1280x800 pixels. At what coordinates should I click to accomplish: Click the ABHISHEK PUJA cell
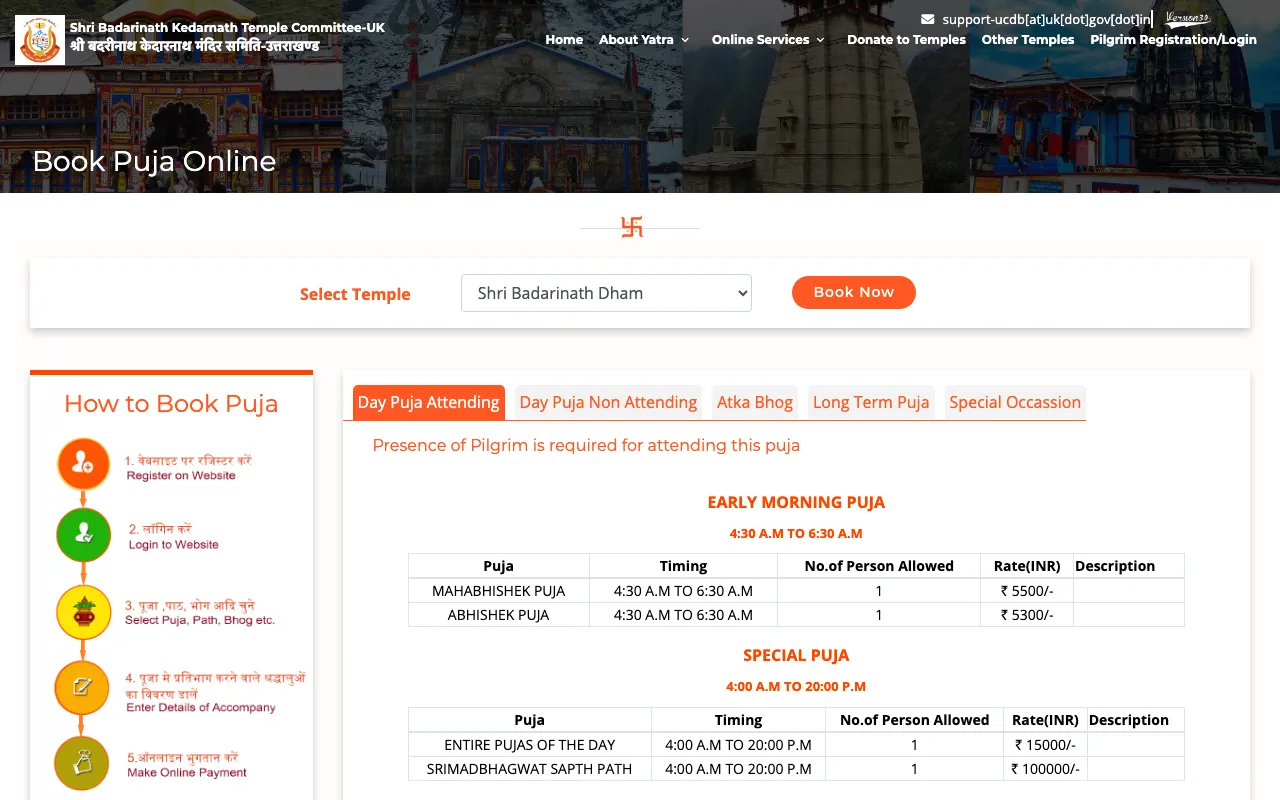[x=499, y=615]
